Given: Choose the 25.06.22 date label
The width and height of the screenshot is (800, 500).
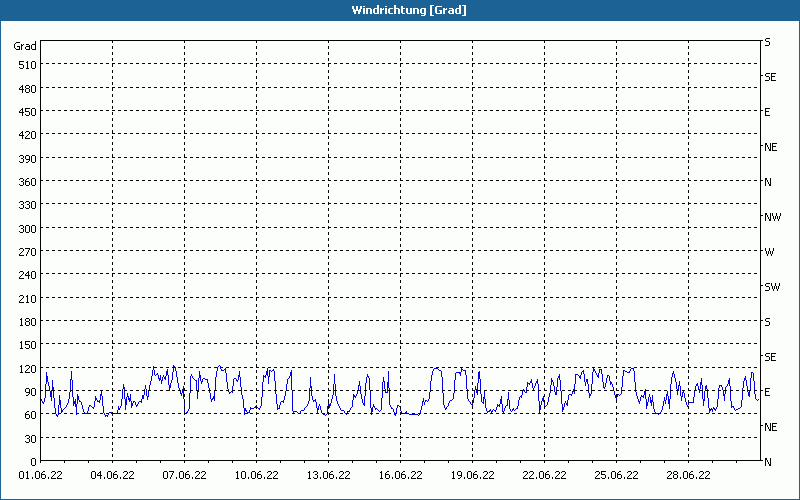Looking at the screenshot, I should (x=616, y=475).
